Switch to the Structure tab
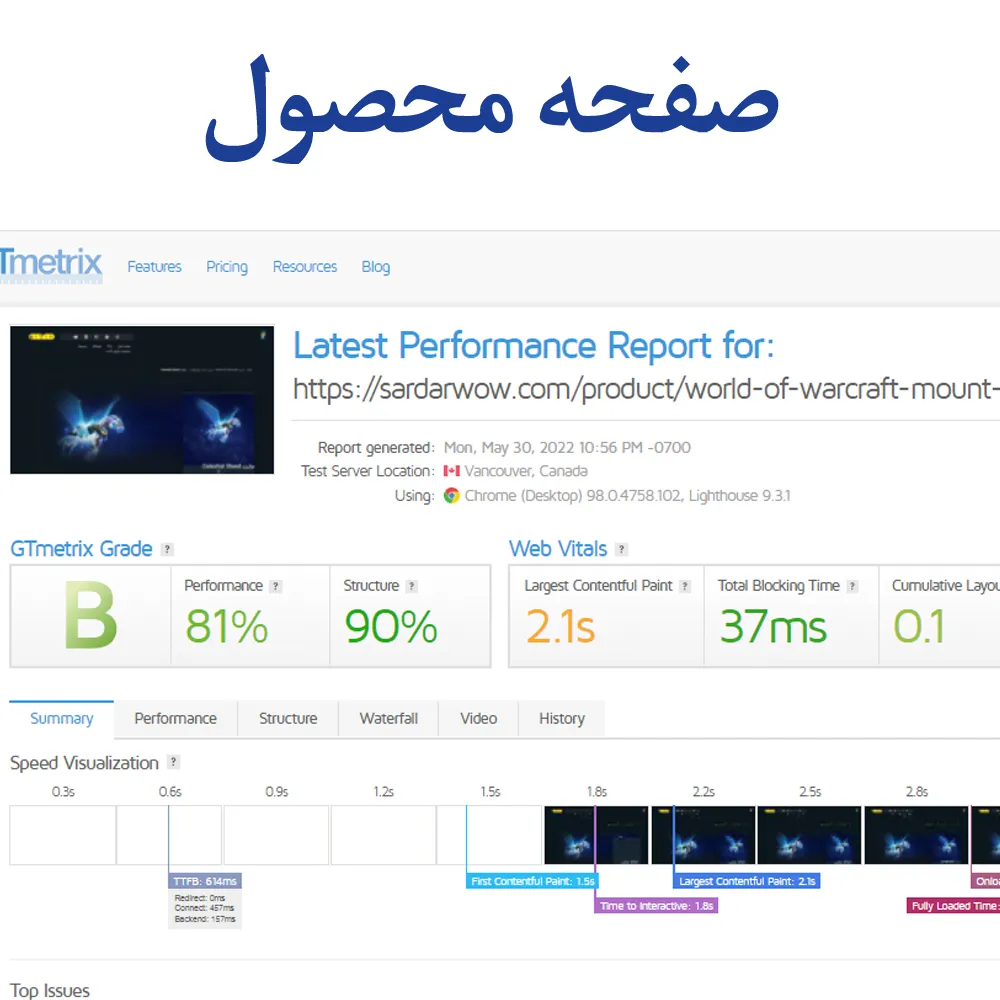 tap(288, 718)
